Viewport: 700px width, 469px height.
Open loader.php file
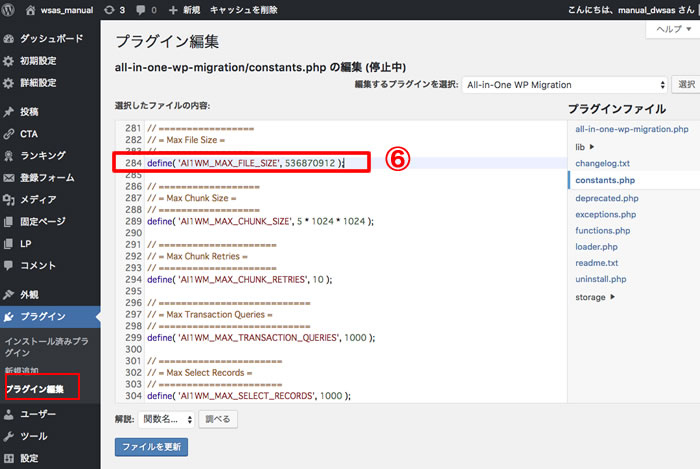(596, 247)
